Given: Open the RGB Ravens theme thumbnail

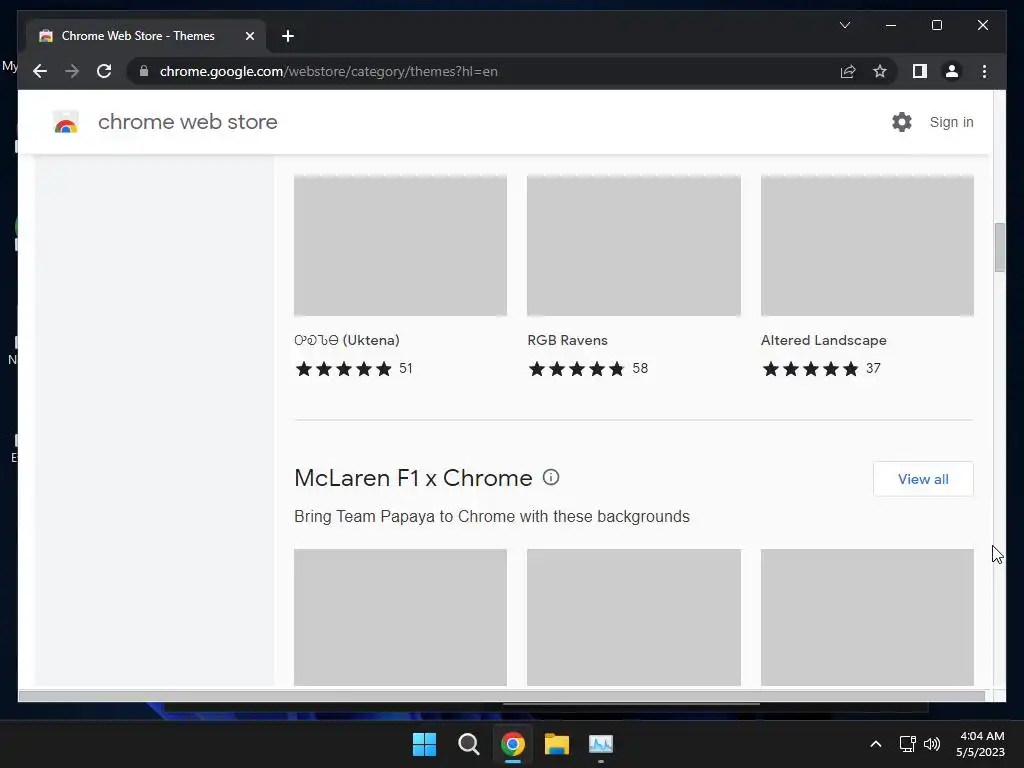Looking at the screenshot, I should [633, 246].
